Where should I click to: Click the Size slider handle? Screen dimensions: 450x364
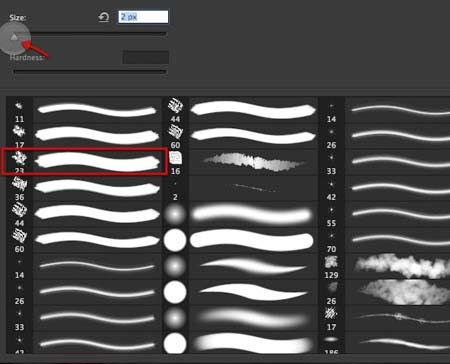[x=14, y=37]
